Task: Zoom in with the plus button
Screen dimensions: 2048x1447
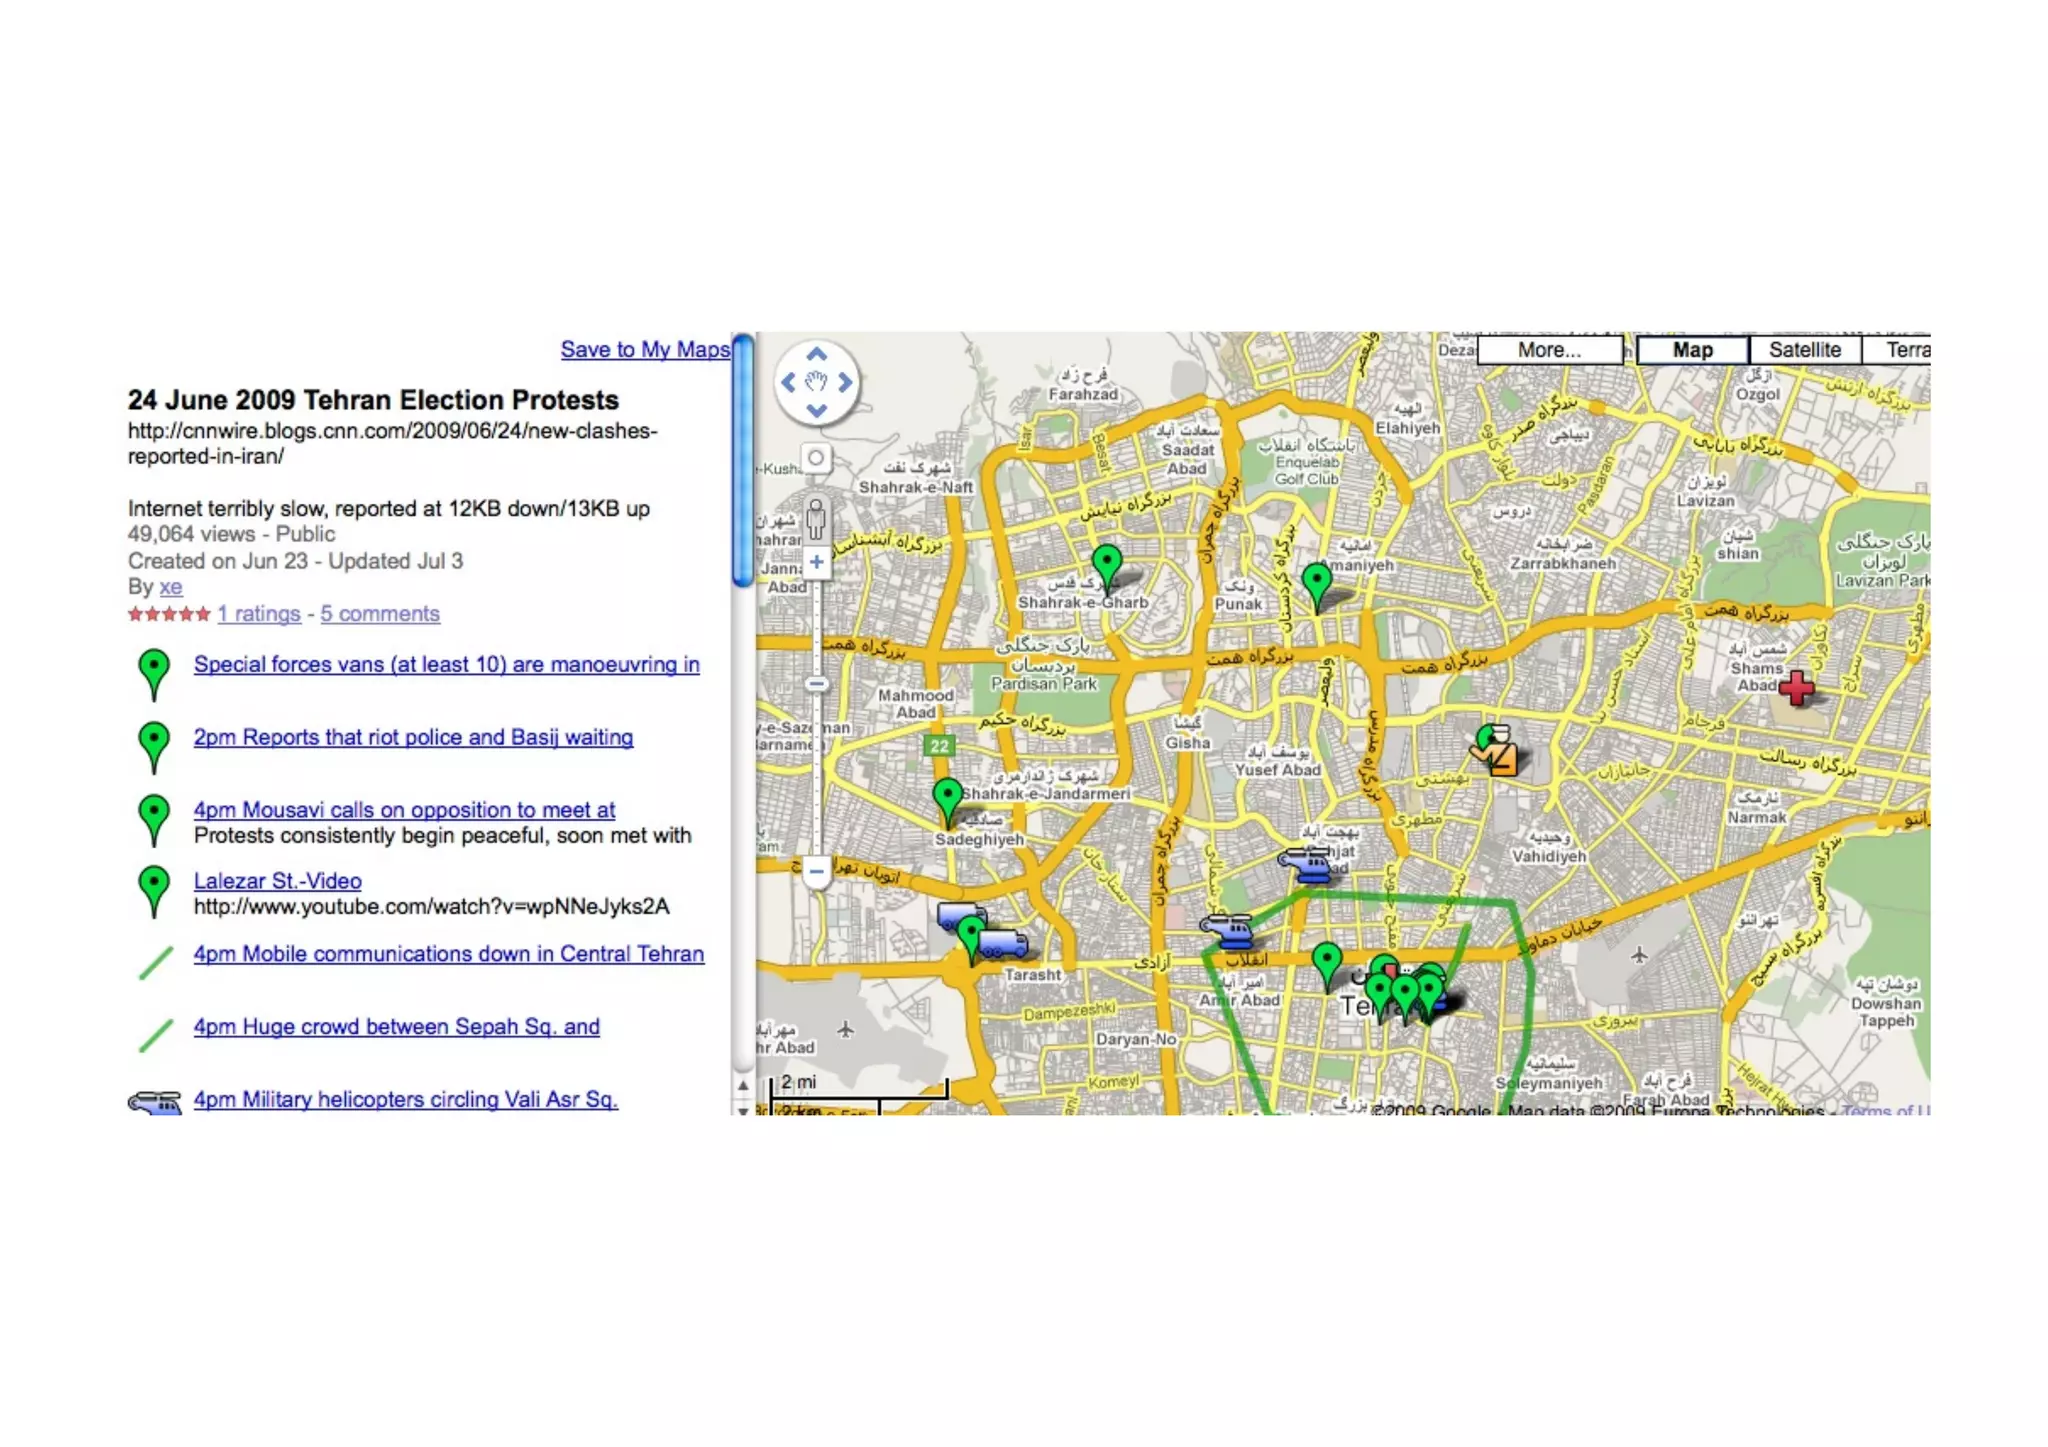Action: pyautogui.click(x=816, y=562)
